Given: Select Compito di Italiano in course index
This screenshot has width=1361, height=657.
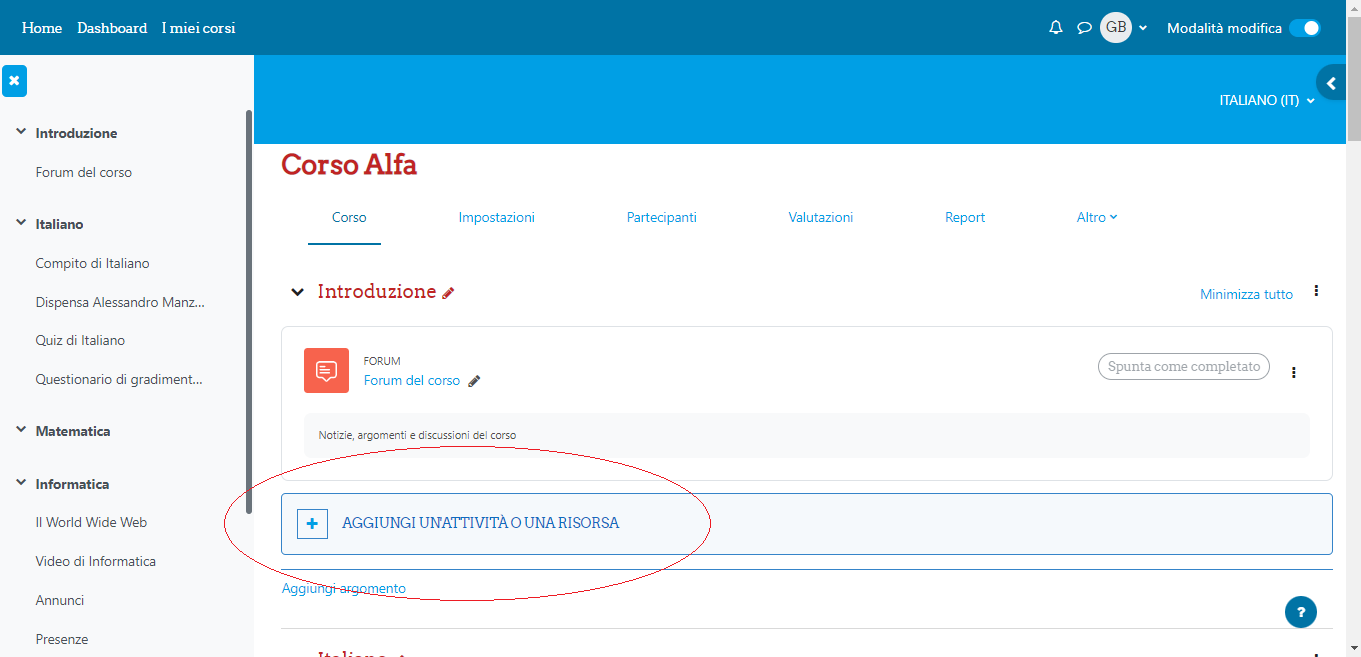Looking at the screenshot, I should click(x=92, y=263).
